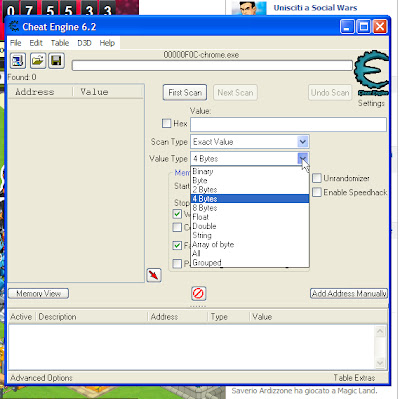Image resolution: width=400 pixels, height=399 pixels.
Task: Select String value type
Action: click(250, 235)
